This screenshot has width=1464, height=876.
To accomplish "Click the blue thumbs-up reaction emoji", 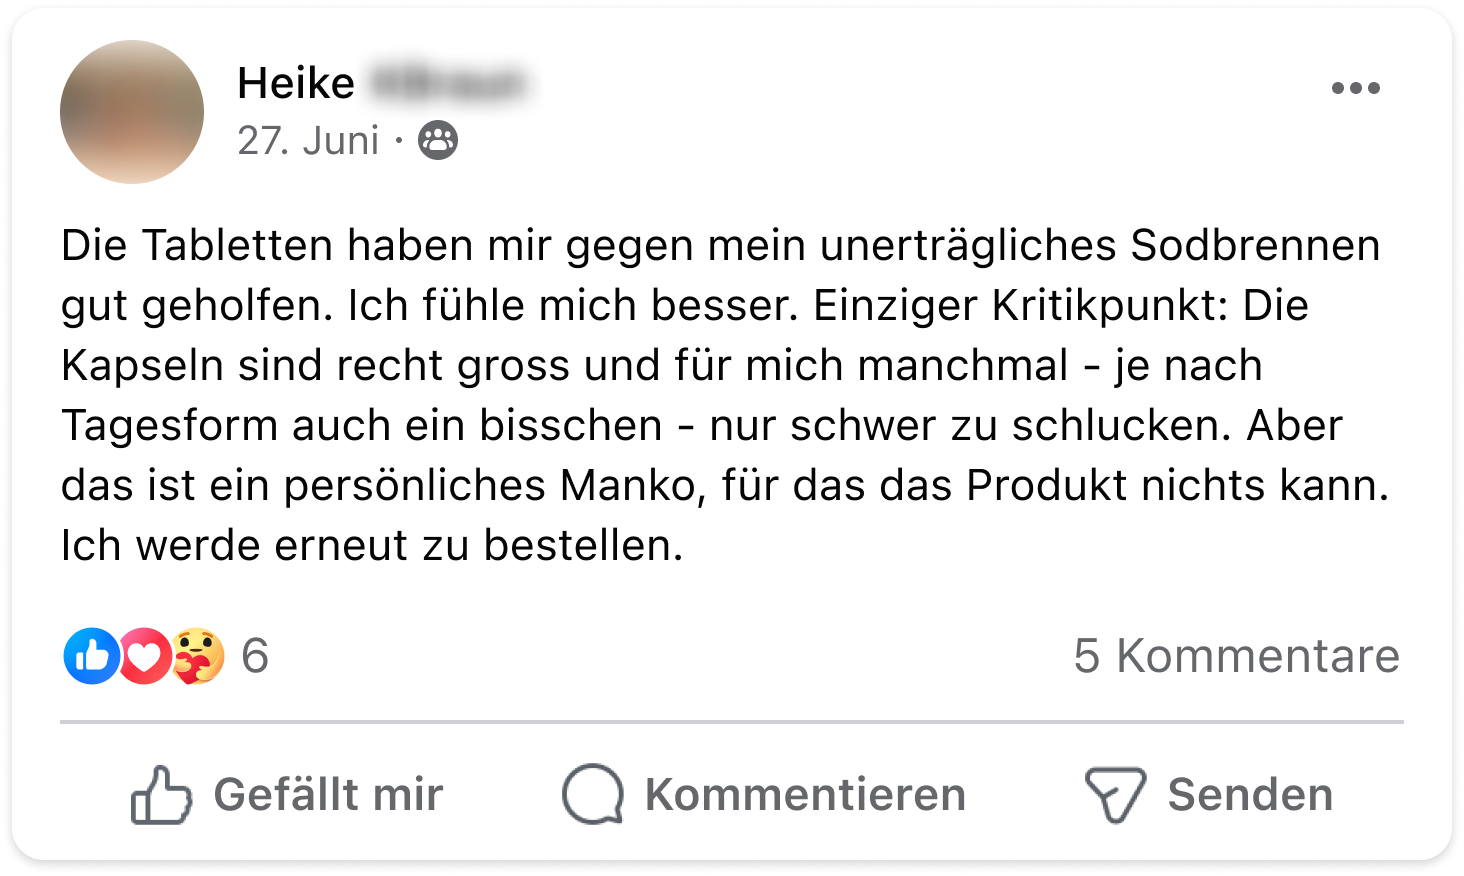I will click(x=91, y=656).
